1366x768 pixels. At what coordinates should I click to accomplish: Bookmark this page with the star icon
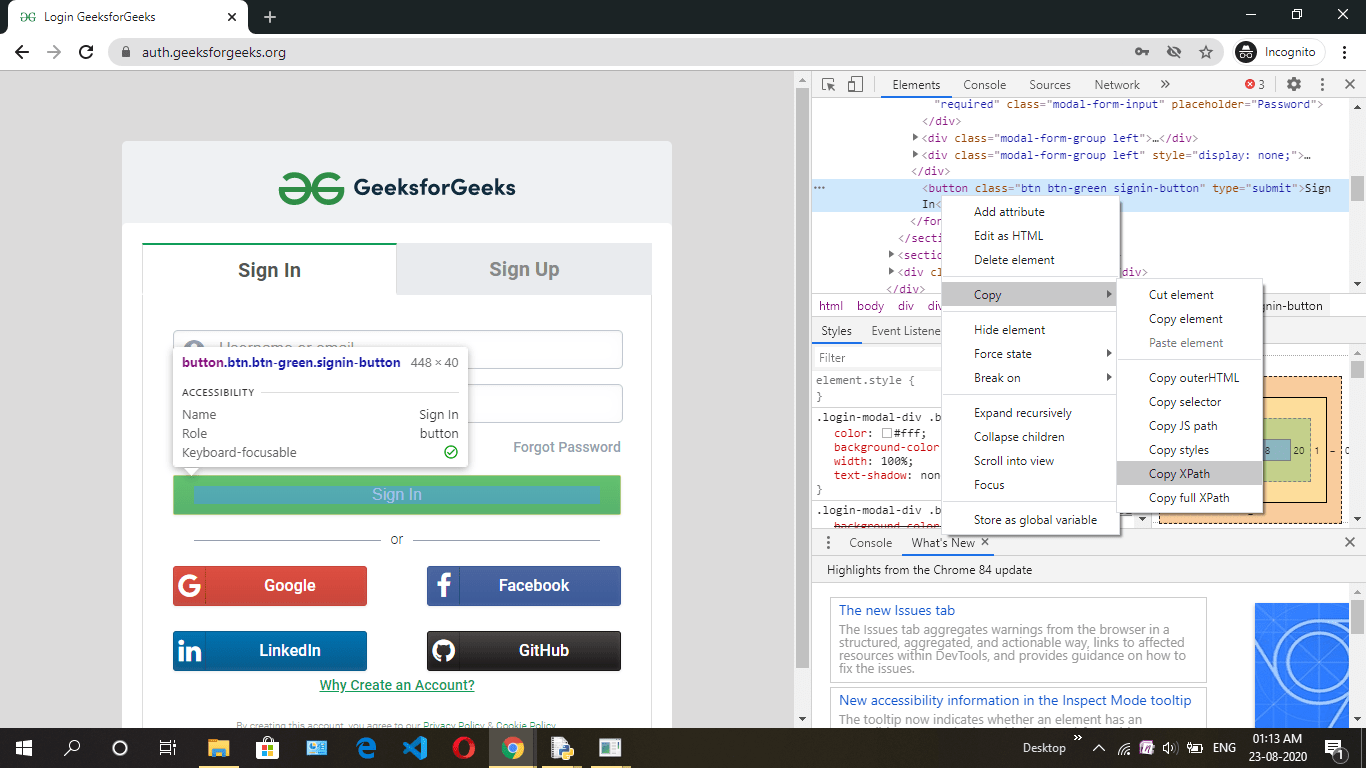[1206, 52]
